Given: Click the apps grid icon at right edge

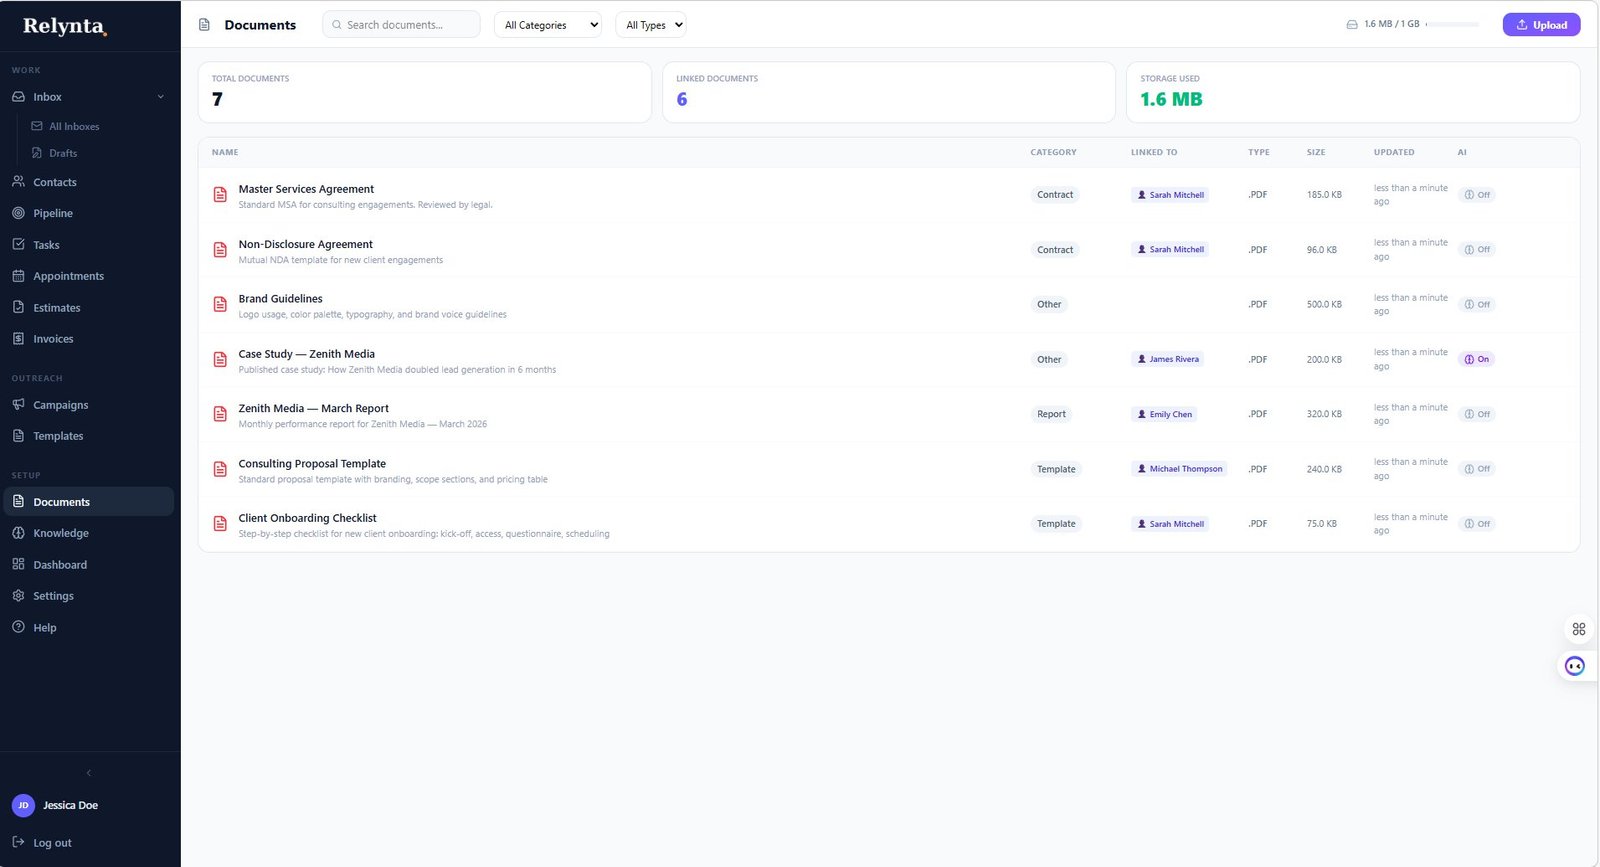Looking at the screenshot, I should coord(1578,629).
